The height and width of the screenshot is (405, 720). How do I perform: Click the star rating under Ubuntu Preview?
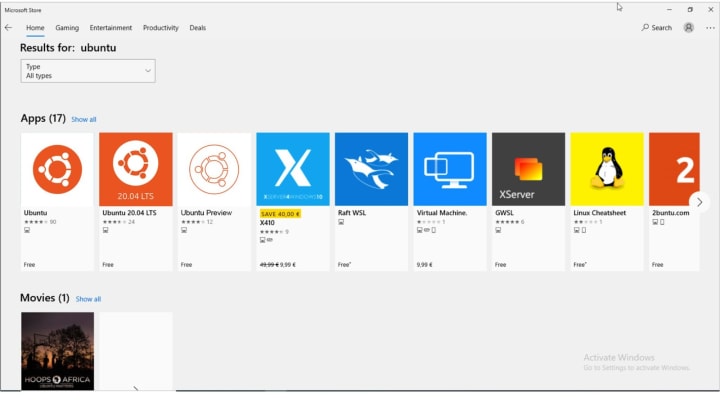tap(192, 222)
